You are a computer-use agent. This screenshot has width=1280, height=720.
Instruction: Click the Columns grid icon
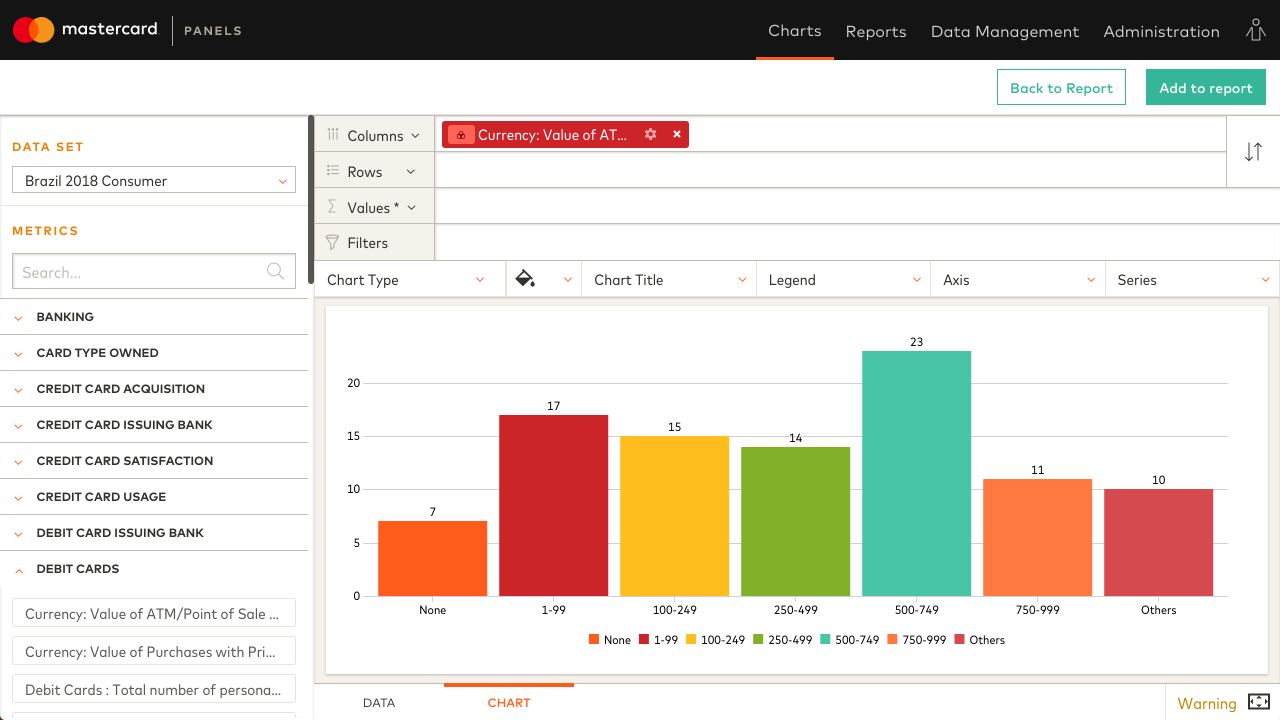coord(331,134)
